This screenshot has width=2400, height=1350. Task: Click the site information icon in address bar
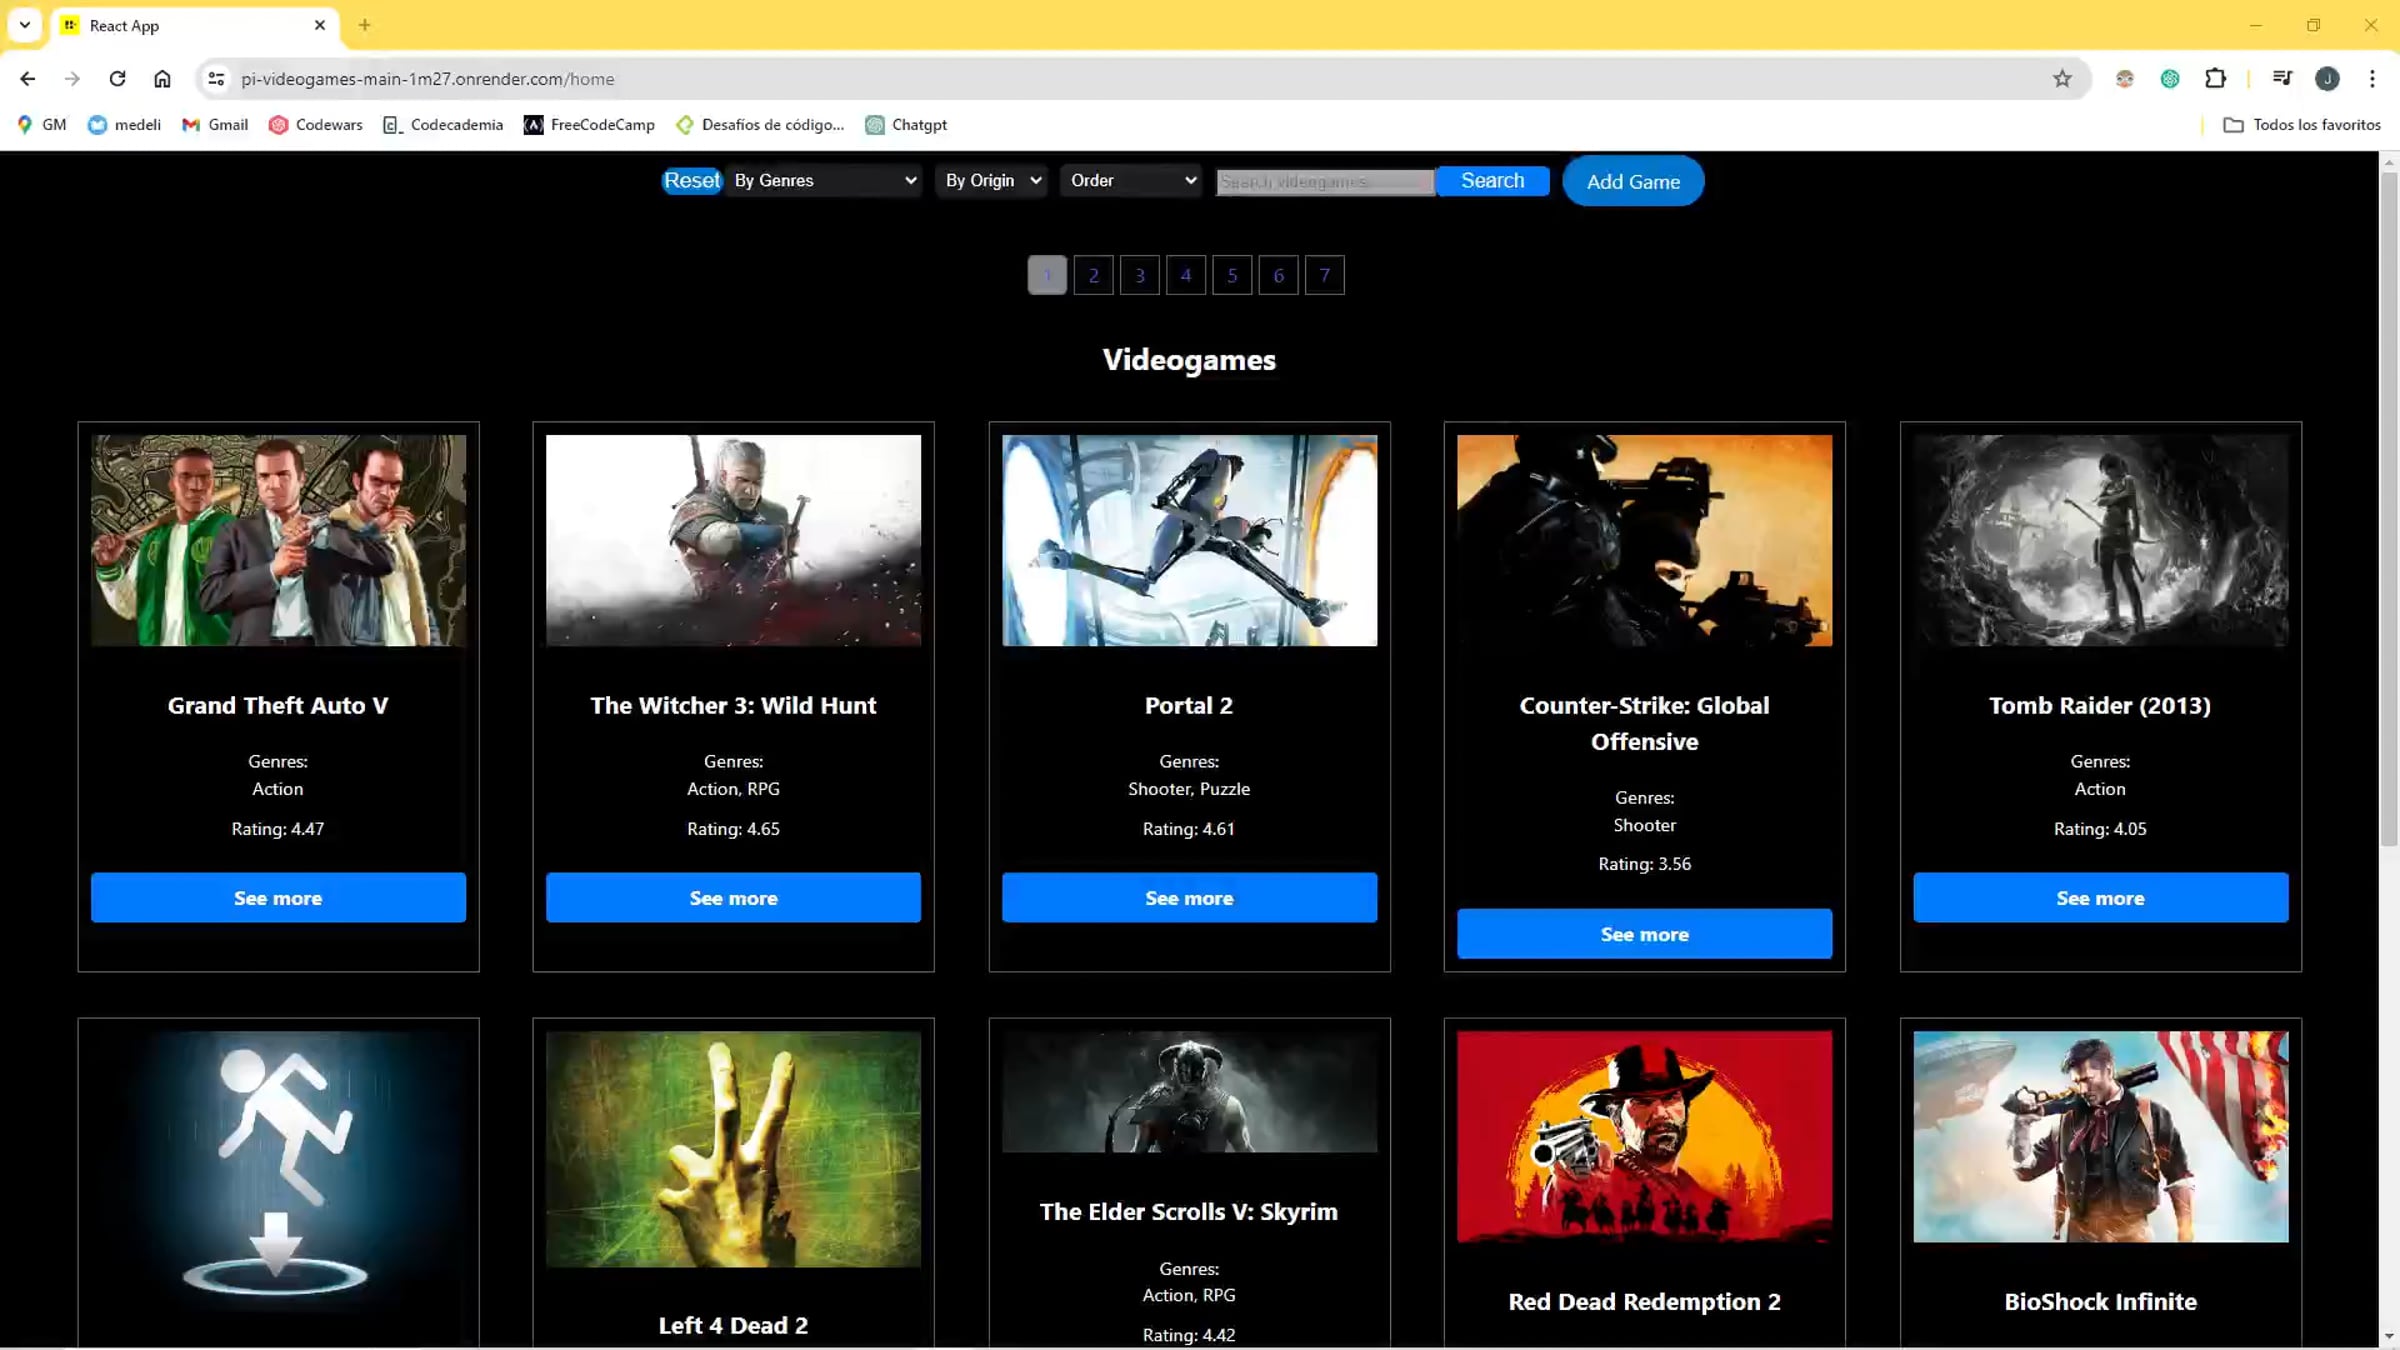(x=215, y=79)
